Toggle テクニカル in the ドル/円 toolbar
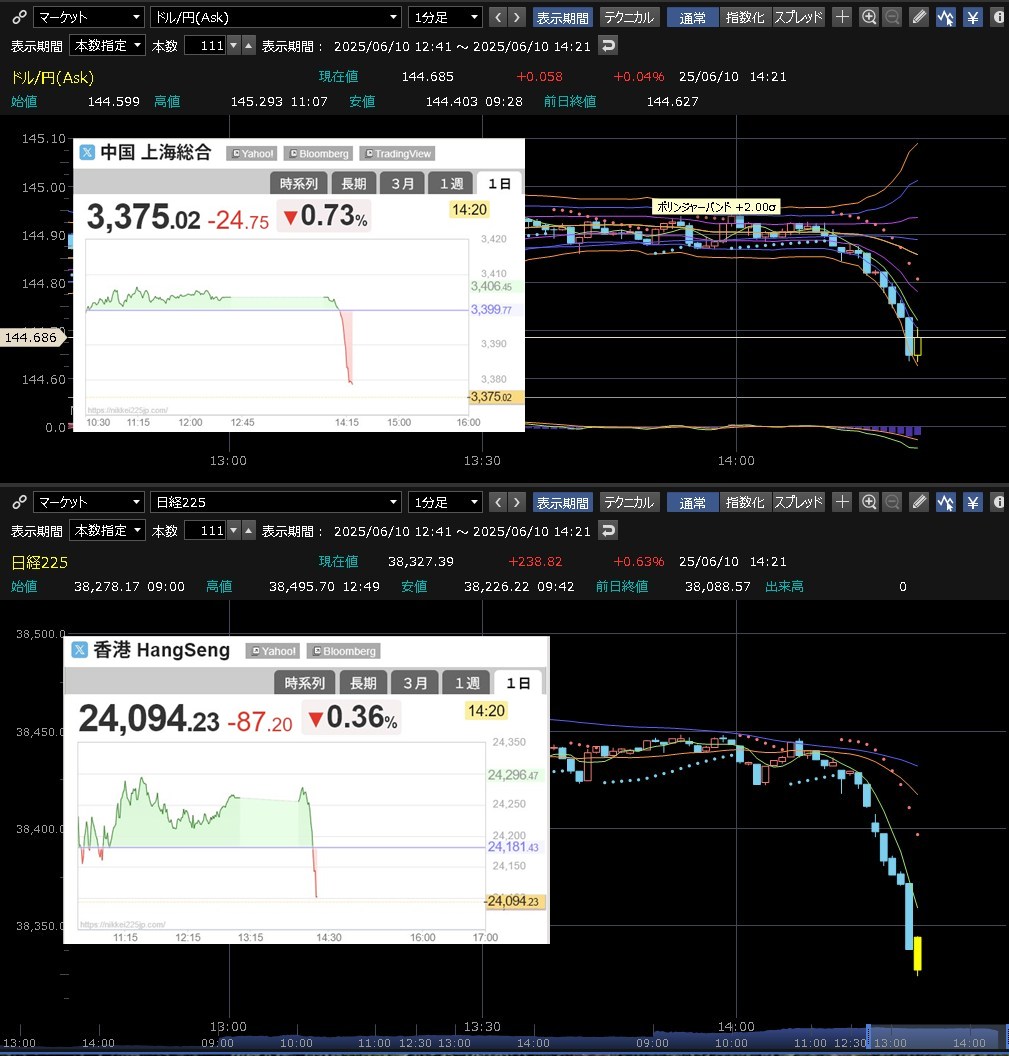Viewport: 1009px width, 1056px height. [x=629, y=17]
